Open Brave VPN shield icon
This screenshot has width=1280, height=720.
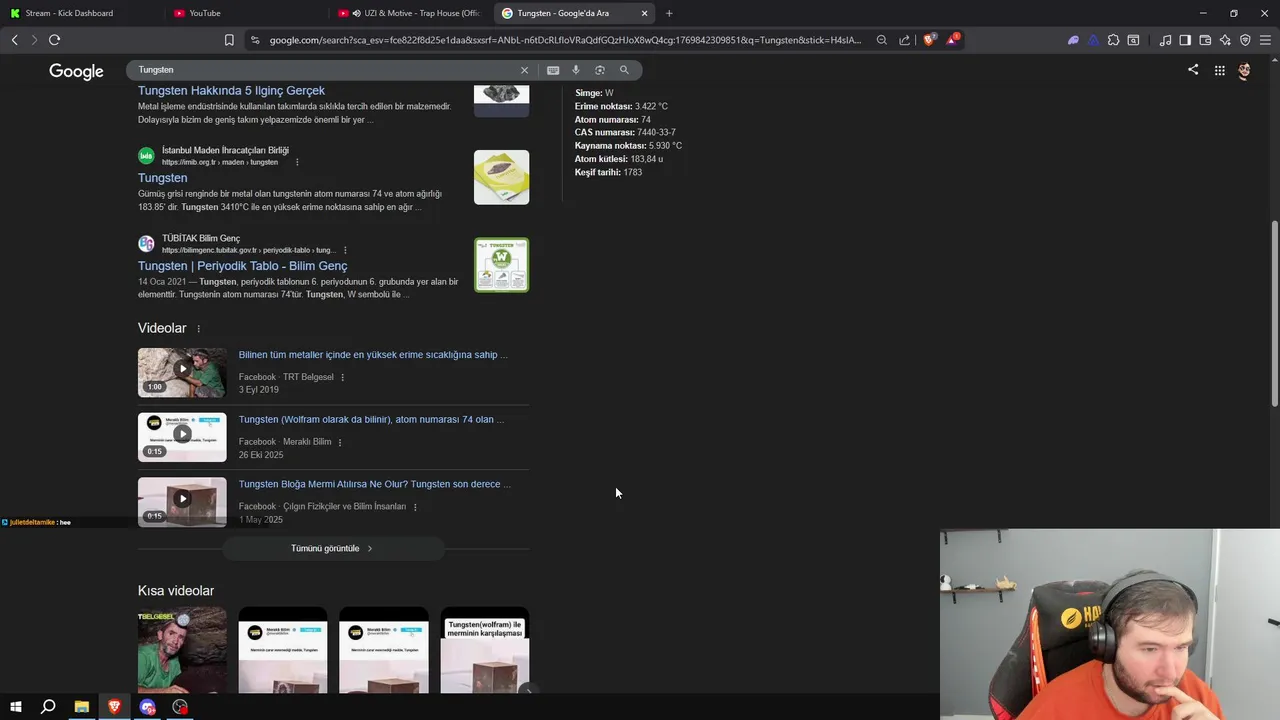click(x=1245, y=40)
